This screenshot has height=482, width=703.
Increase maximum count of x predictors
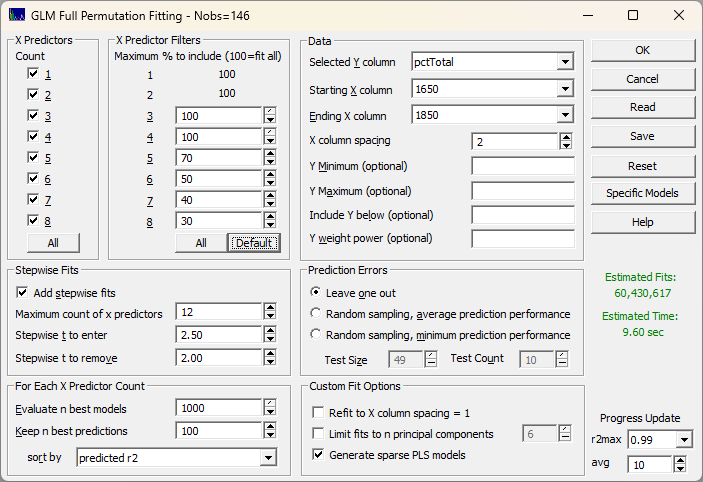click(269, 310)
